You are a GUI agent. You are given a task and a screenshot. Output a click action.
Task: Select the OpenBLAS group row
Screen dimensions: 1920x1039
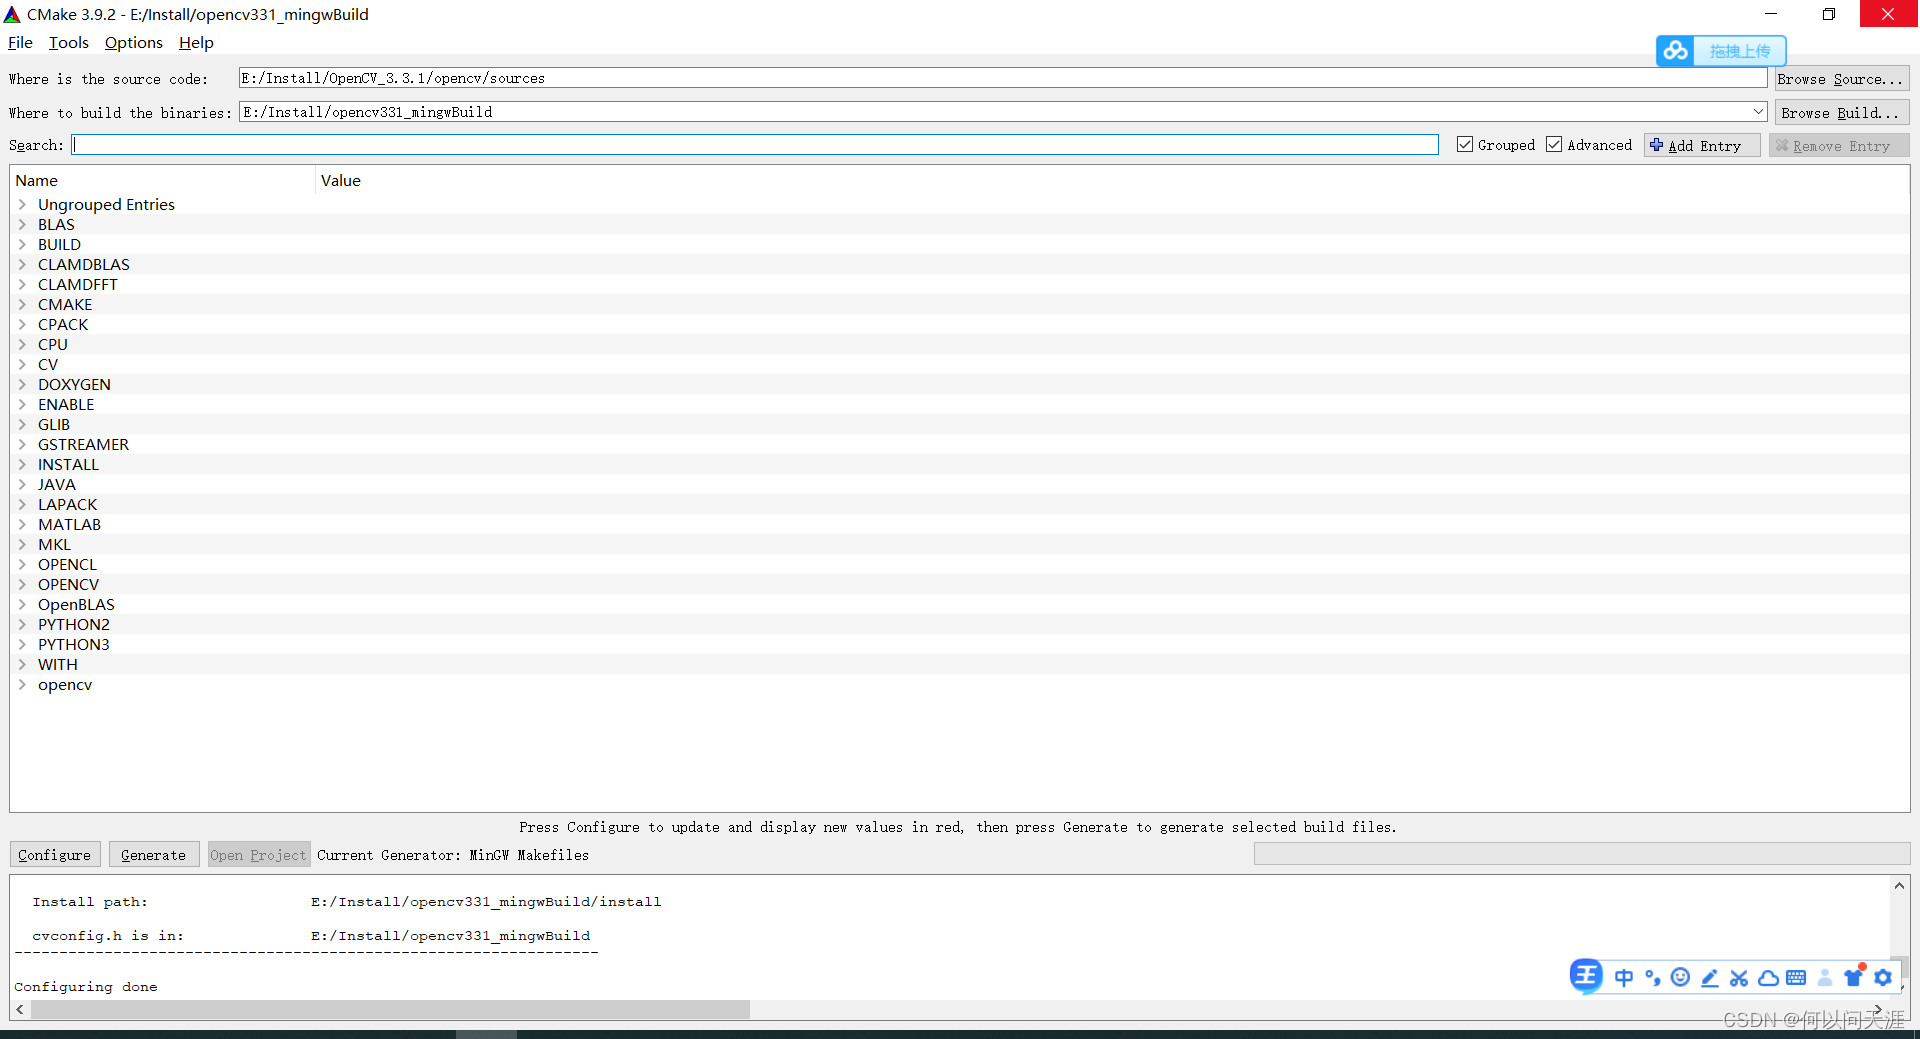click(x=960, y=604)
